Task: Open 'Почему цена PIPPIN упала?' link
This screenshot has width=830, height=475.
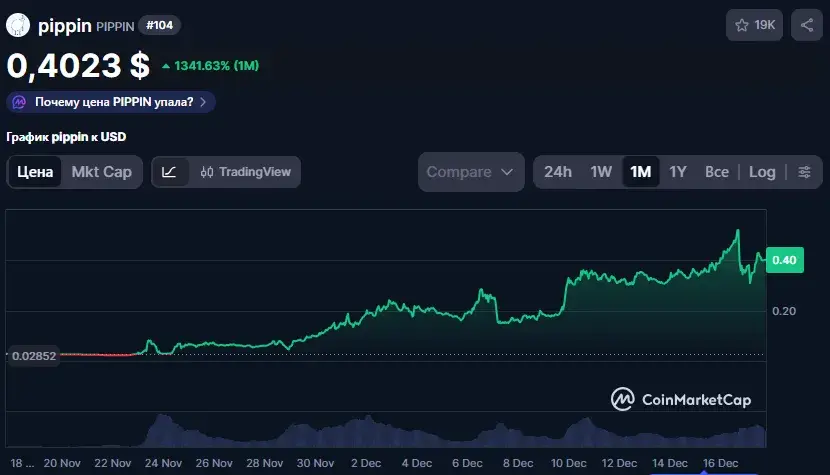Action: (x=111, y=102)
